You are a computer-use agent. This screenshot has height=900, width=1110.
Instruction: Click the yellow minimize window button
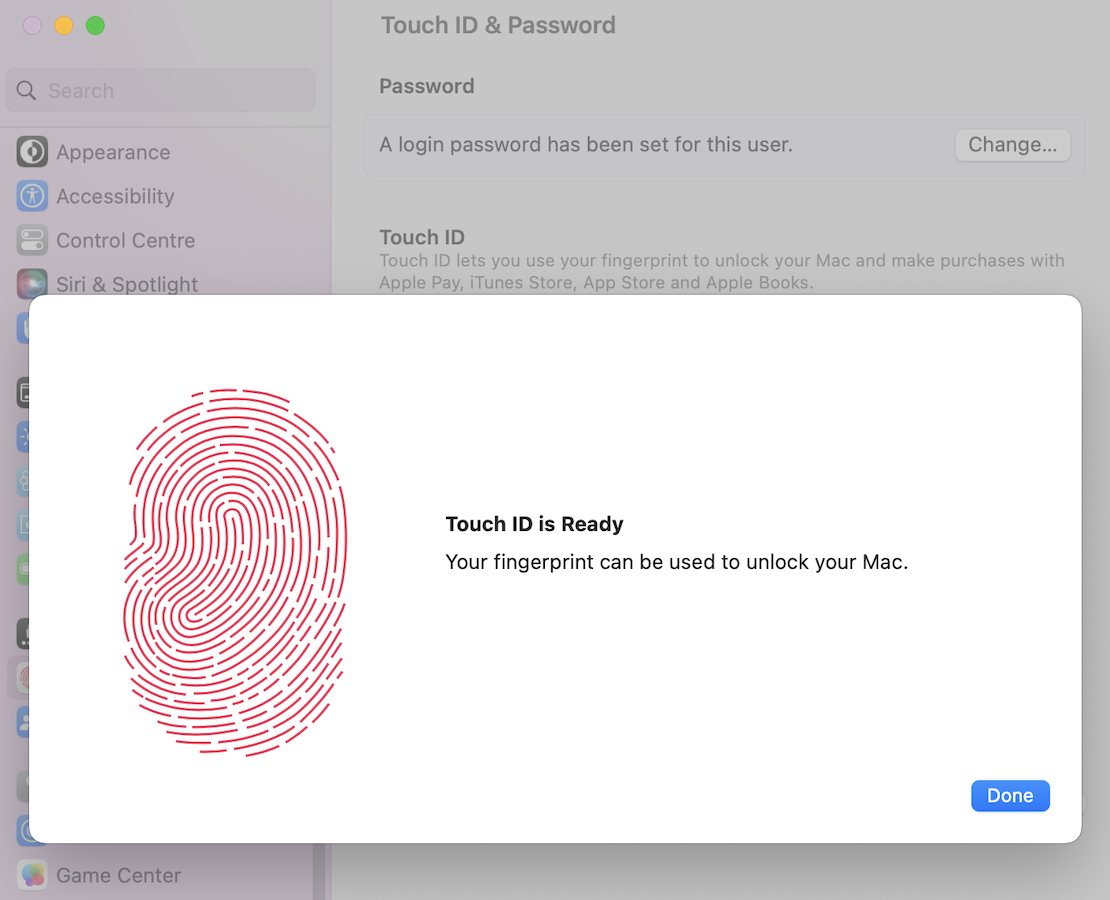point(64,25)
